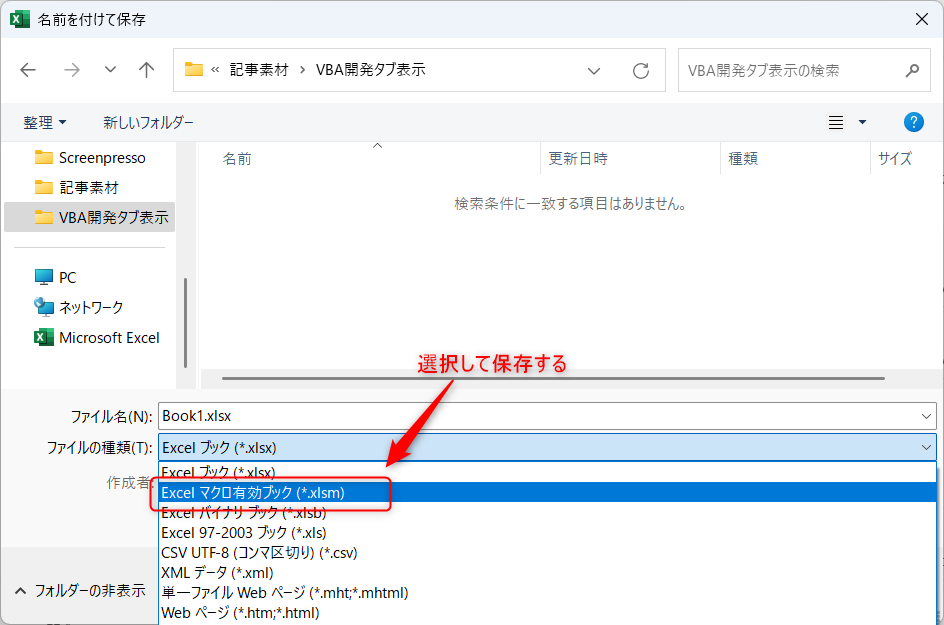Open help with the blue question icon
The image size is (944, 625).
pyautogui.click(x=913, y=122)
